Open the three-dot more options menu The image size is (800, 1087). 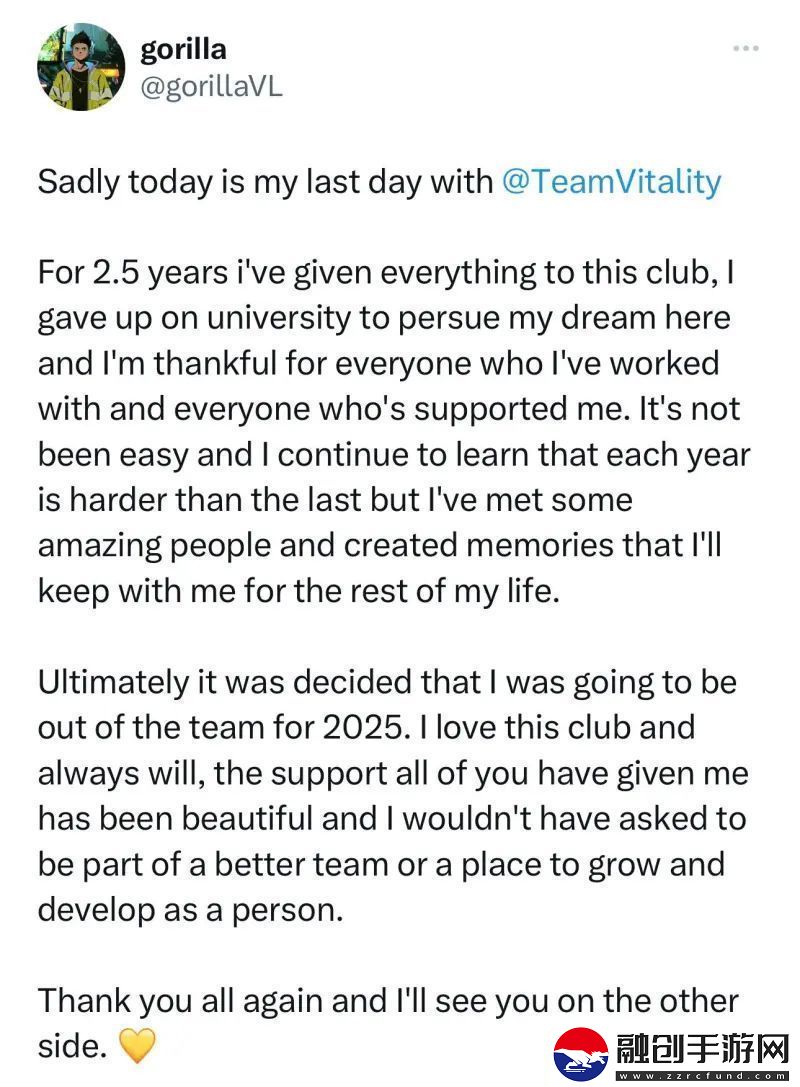[746, 49]
